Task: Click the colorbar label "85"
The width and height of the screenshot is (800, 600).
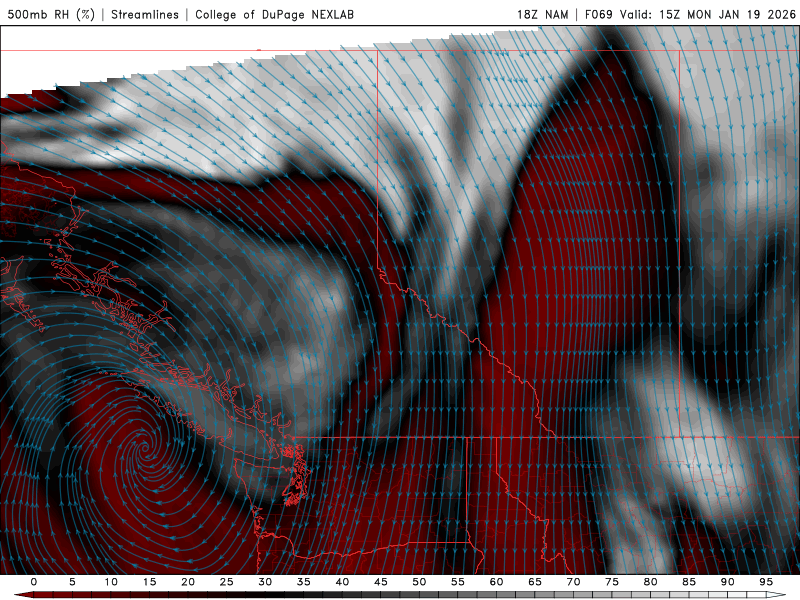Action: (x=689, y=582)
